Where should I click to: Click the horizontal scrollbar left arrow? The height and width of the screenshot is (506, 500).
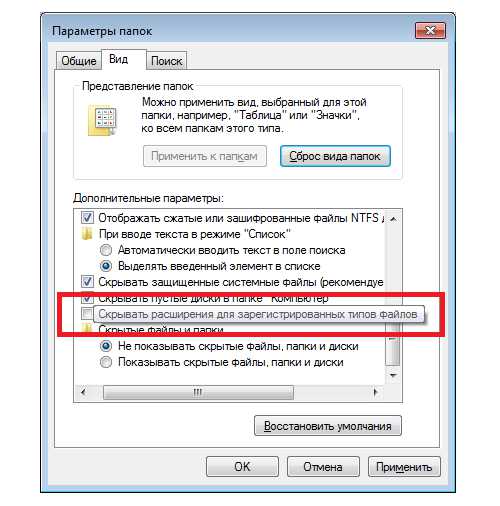(x=84, y=392)
